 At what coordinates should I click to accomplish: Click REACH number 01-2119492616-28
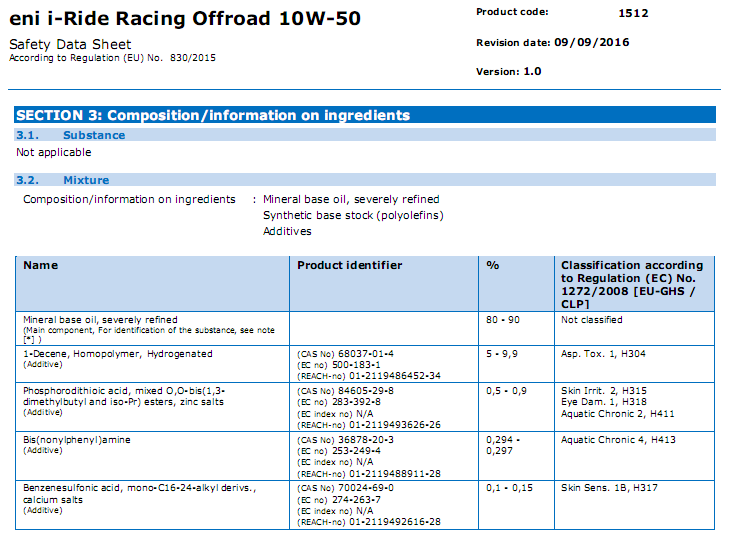tap(395, 522)
